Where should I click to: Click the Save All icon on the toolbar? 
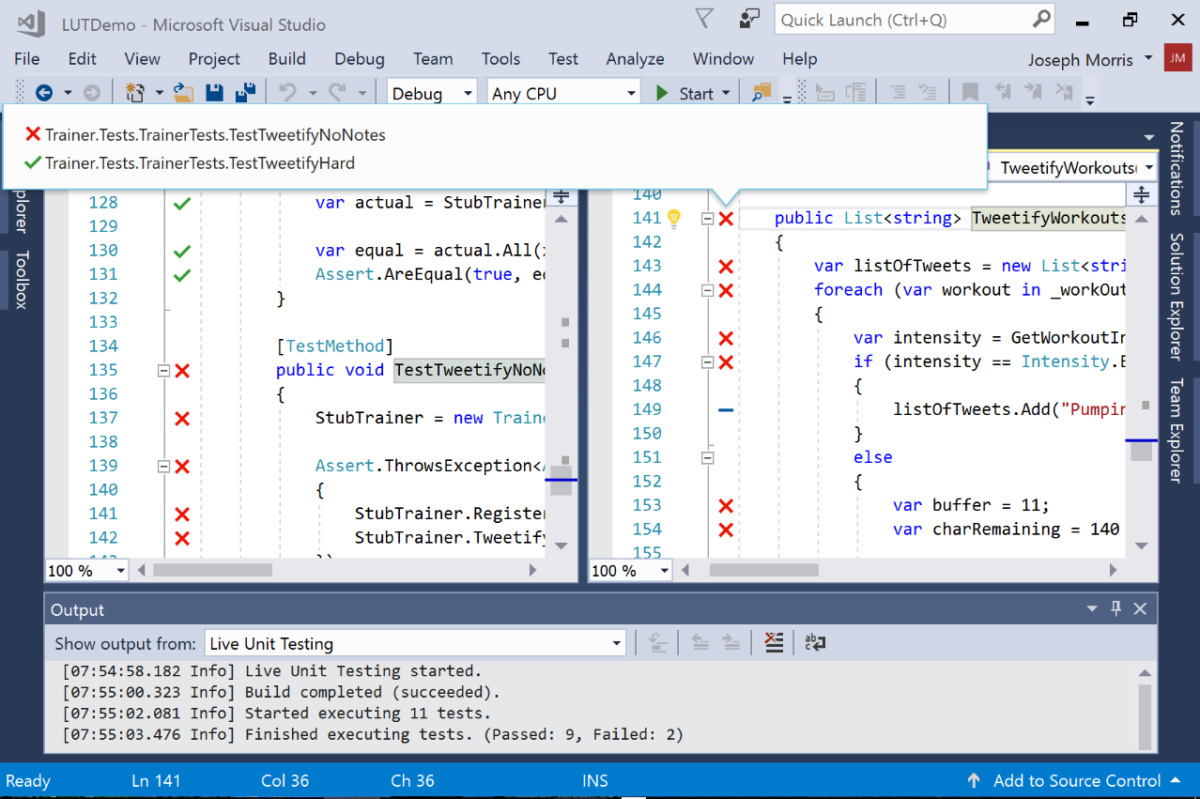click(245, 92)
